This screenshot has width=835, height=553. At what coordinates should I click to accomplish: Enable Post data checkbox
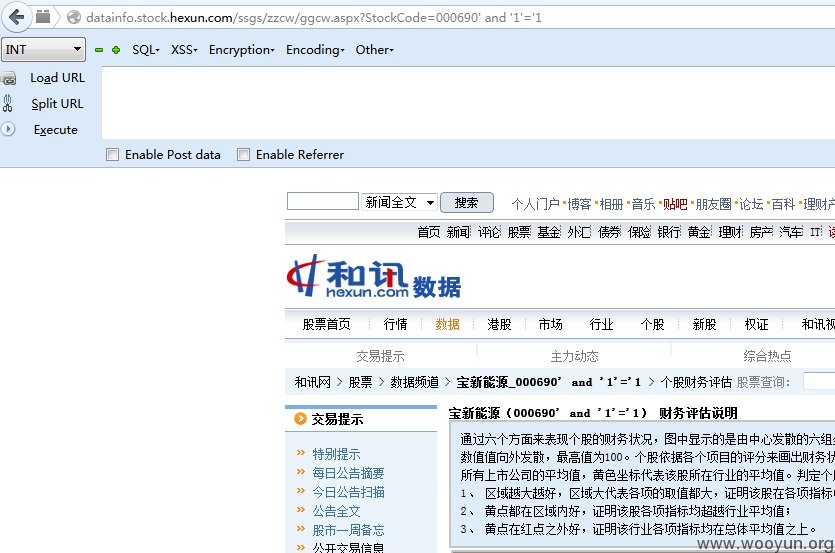click(x=112, y=154)
